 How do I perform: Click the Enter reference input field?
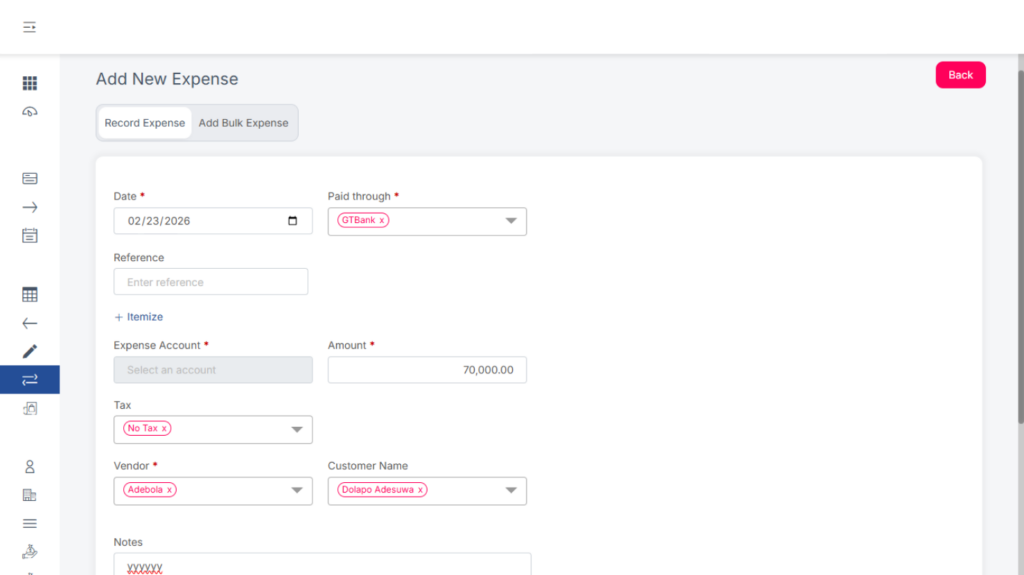click(x=211, y=282)
